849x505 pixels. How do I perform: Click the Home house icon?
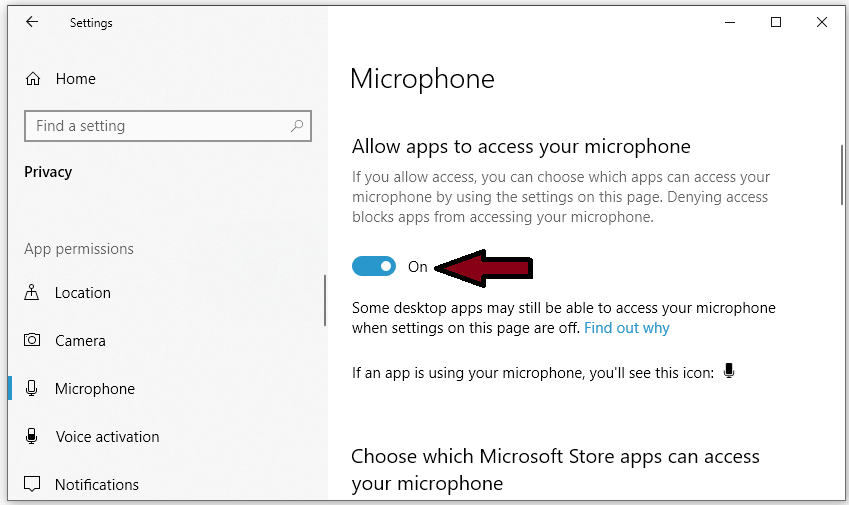[32, 78]
